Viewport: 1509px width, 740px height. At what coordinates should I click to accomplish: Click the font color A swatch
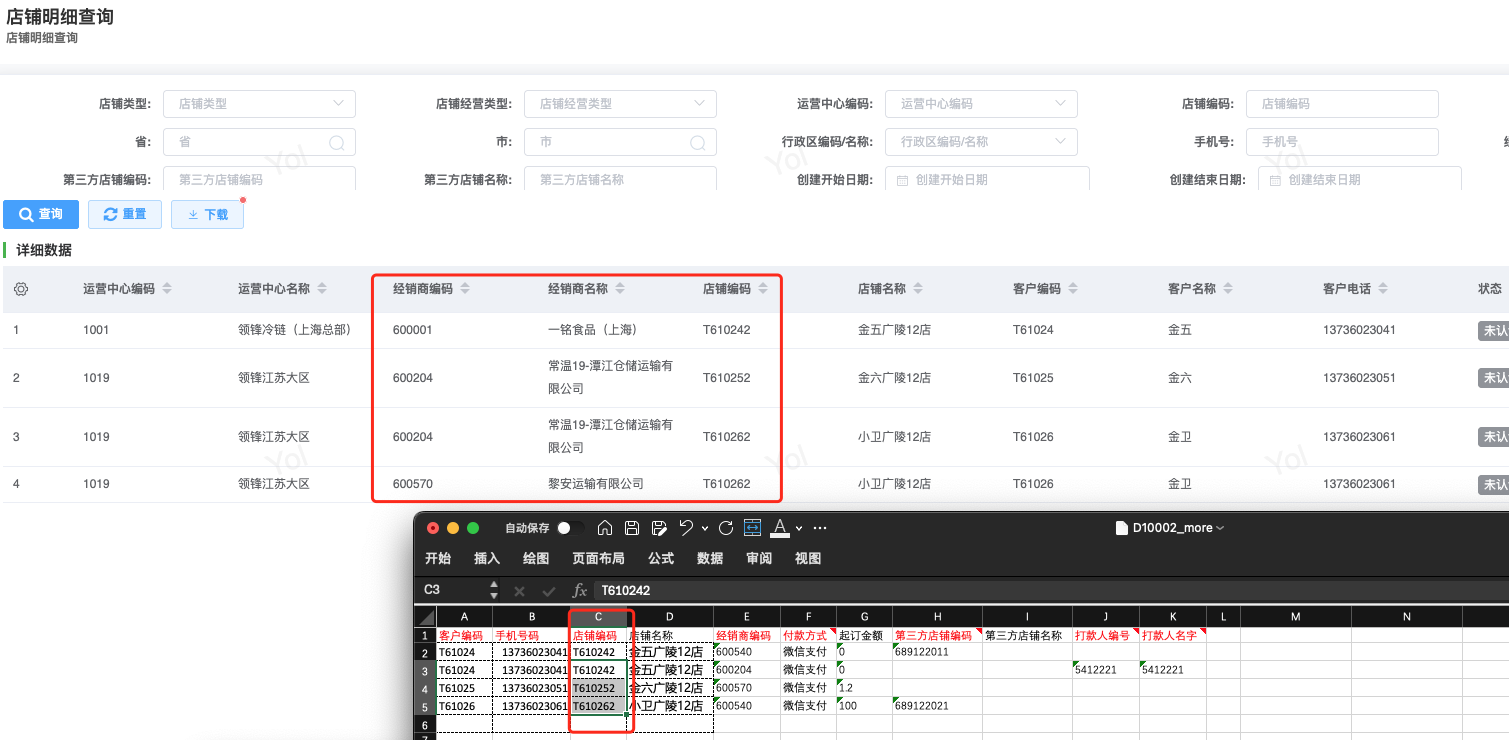(780, 528)
